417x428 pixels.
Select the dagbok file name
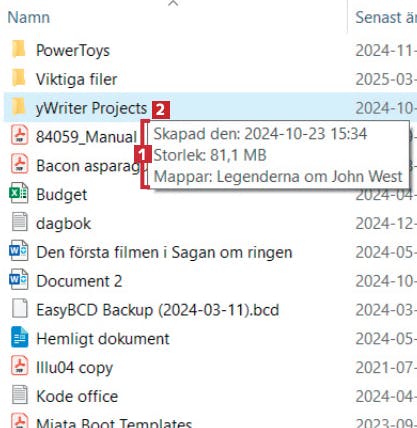point(63,223)
